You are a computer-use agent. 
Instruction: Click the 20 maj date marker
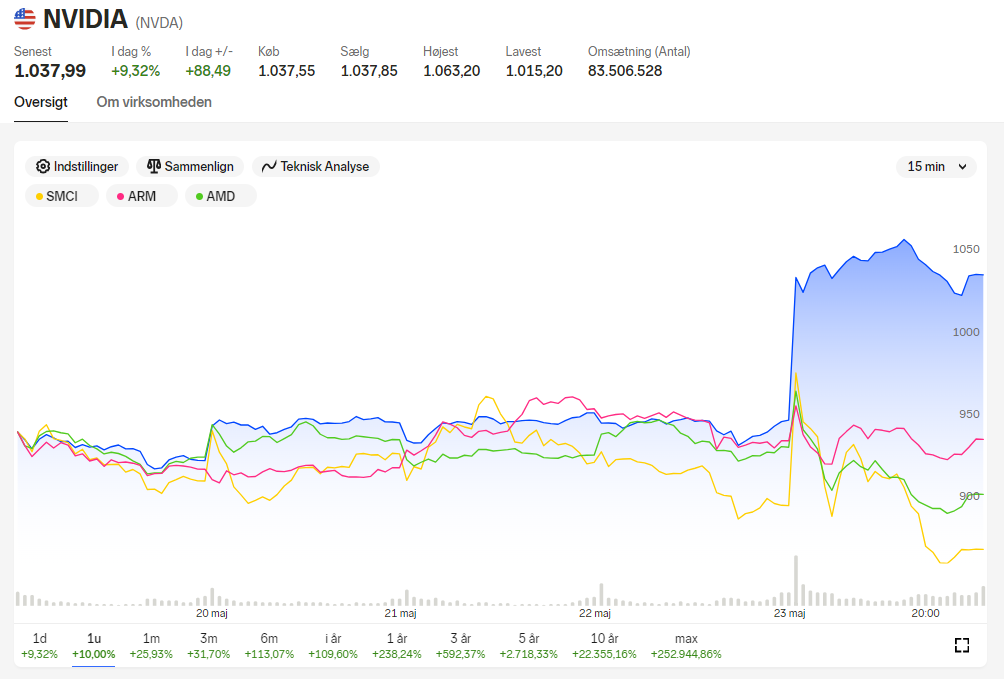tap(212, 614)
